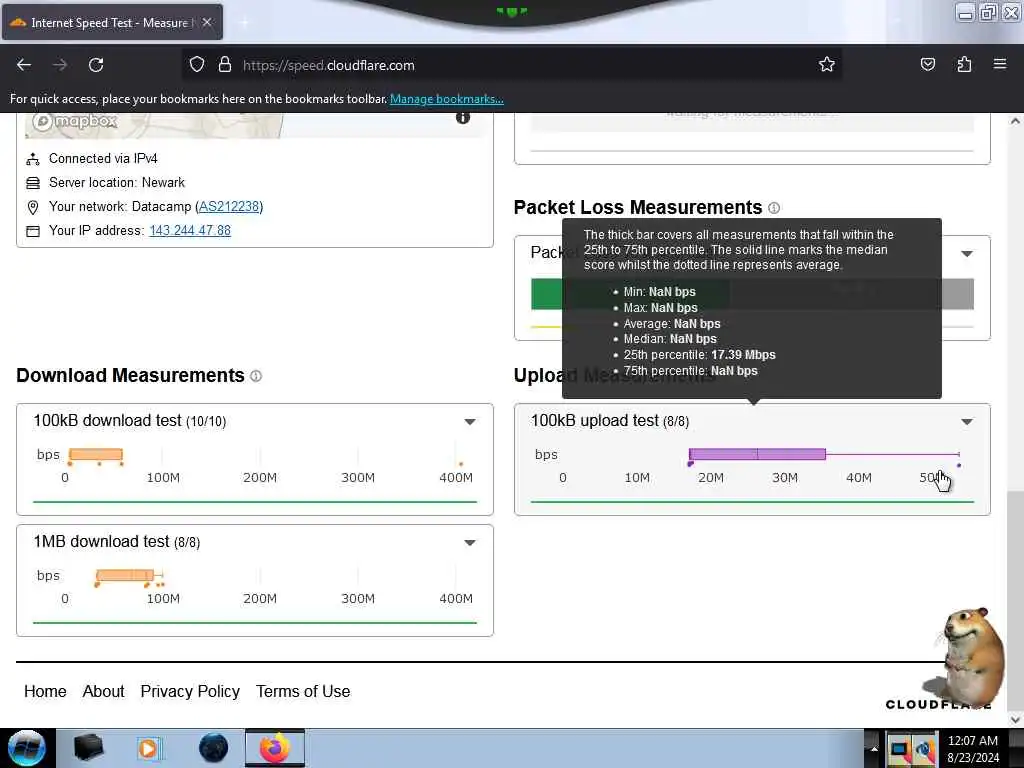Click the 'Connected via IPv4' text

tap(103, 159)
